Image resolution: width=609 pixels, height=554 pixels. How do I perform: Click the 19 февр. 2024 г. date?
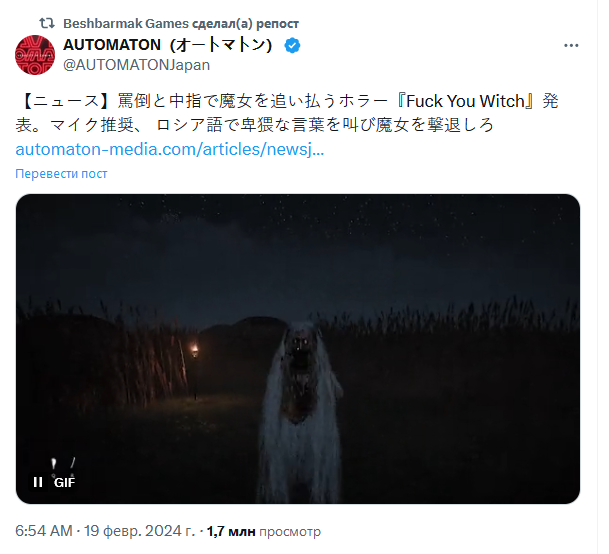point(139,531)
